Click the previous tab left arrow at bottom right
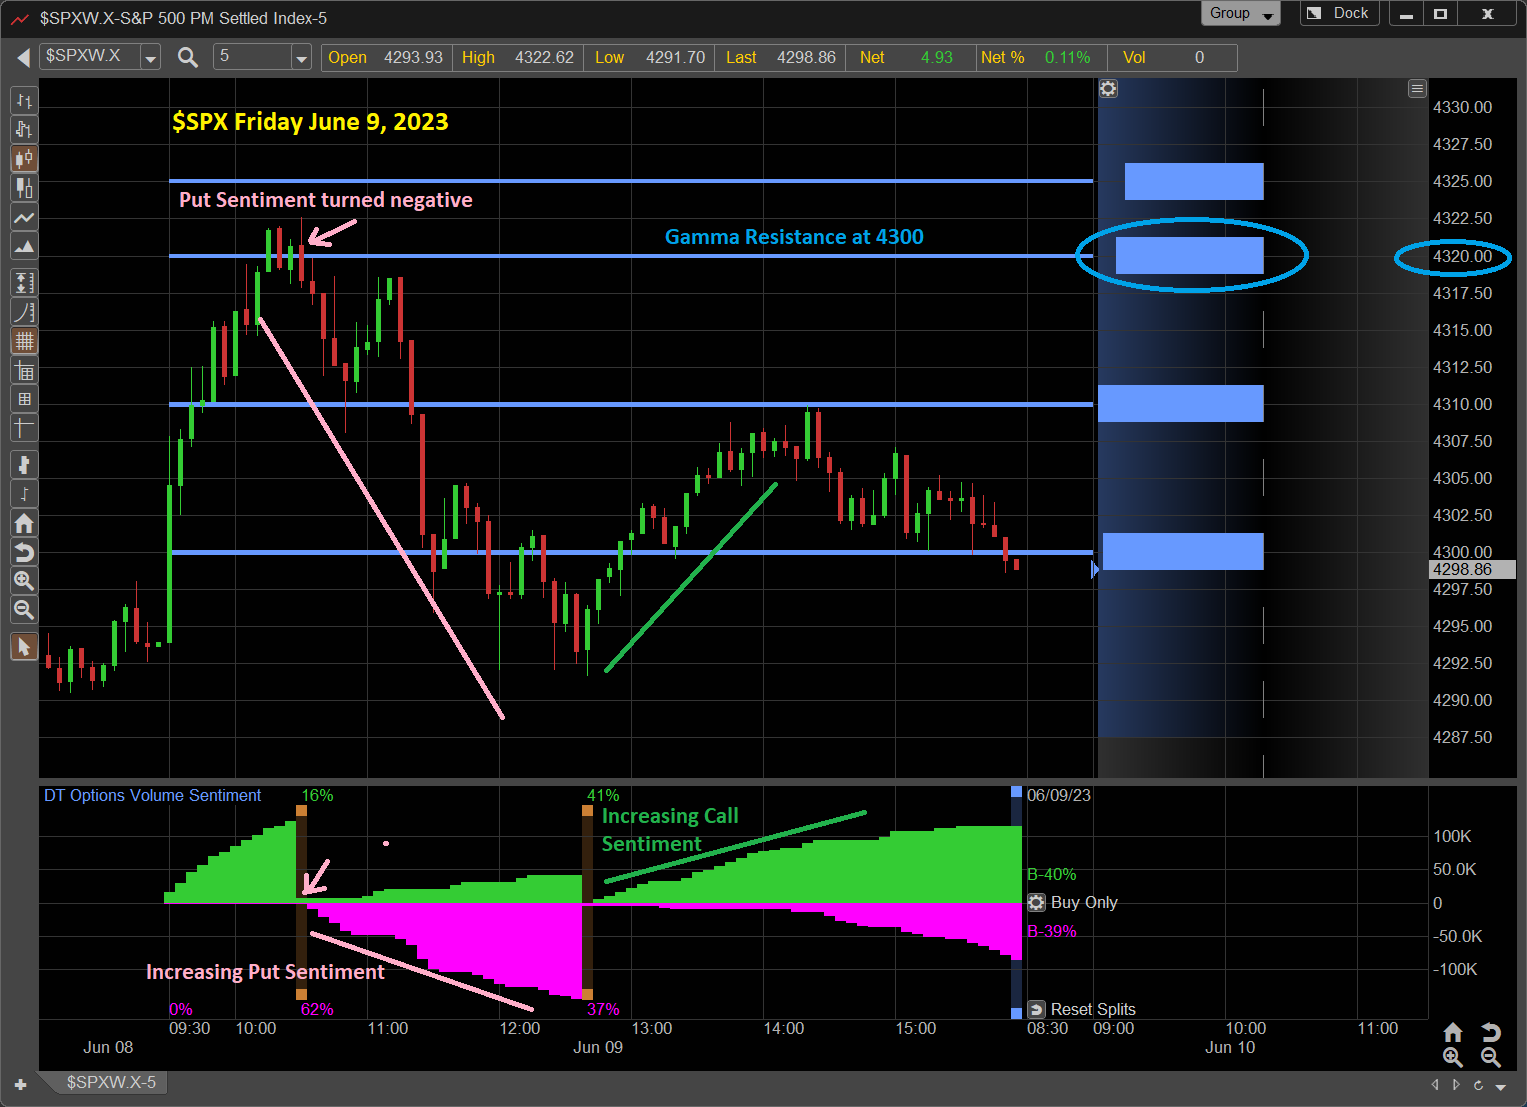This screenshot has width=1527, height=1107. 1435,1084
